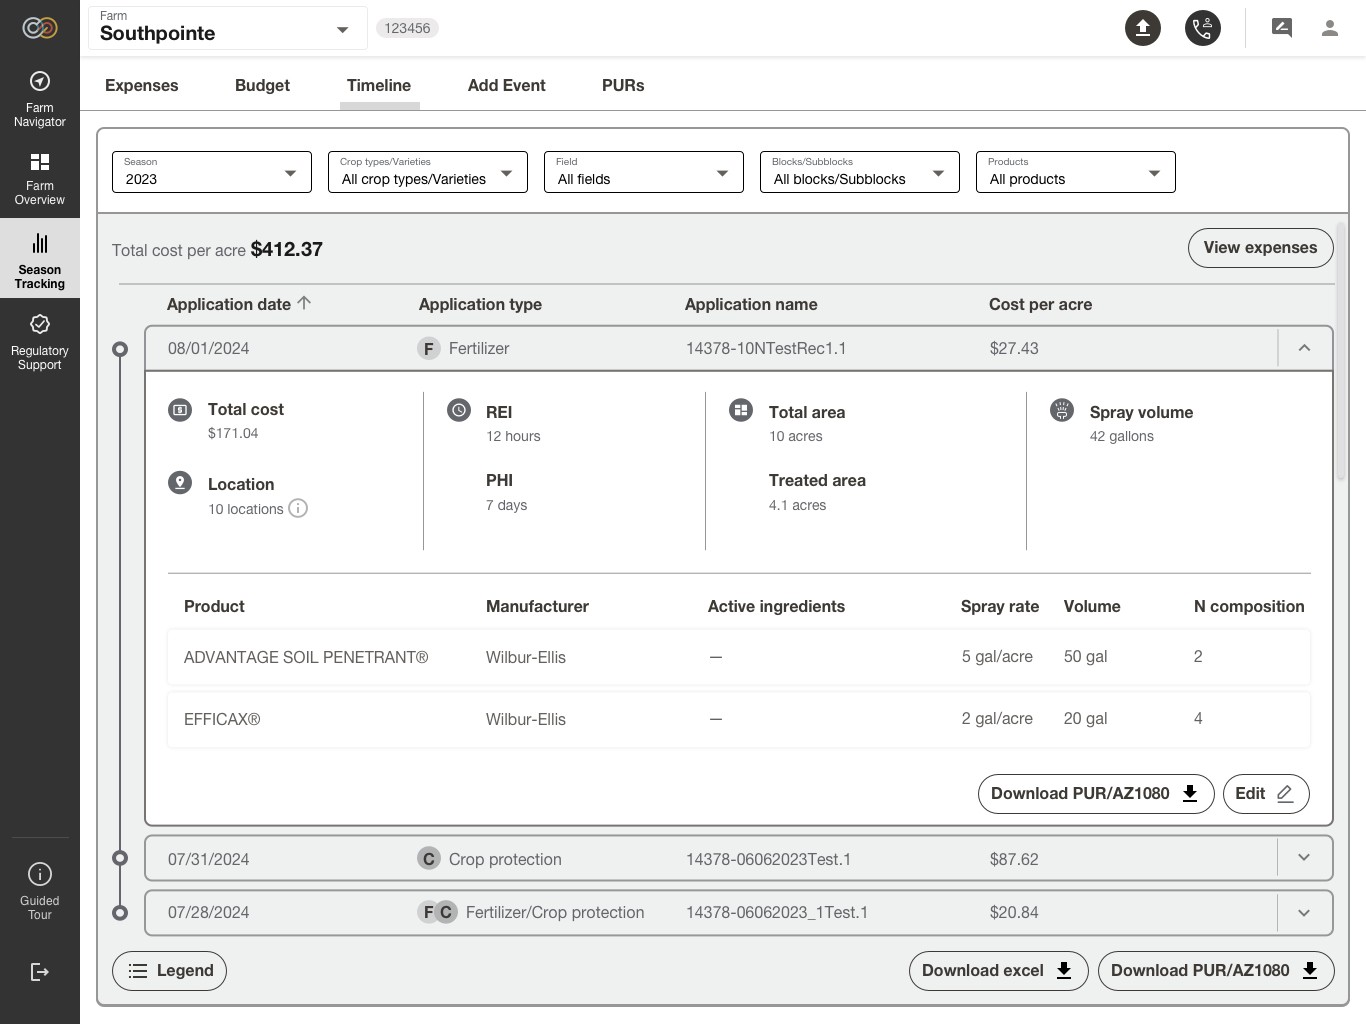Viewport: 1366px width, 1024px height.
Task: Click the N composition column header
Action: click(x=1249, y=606)
